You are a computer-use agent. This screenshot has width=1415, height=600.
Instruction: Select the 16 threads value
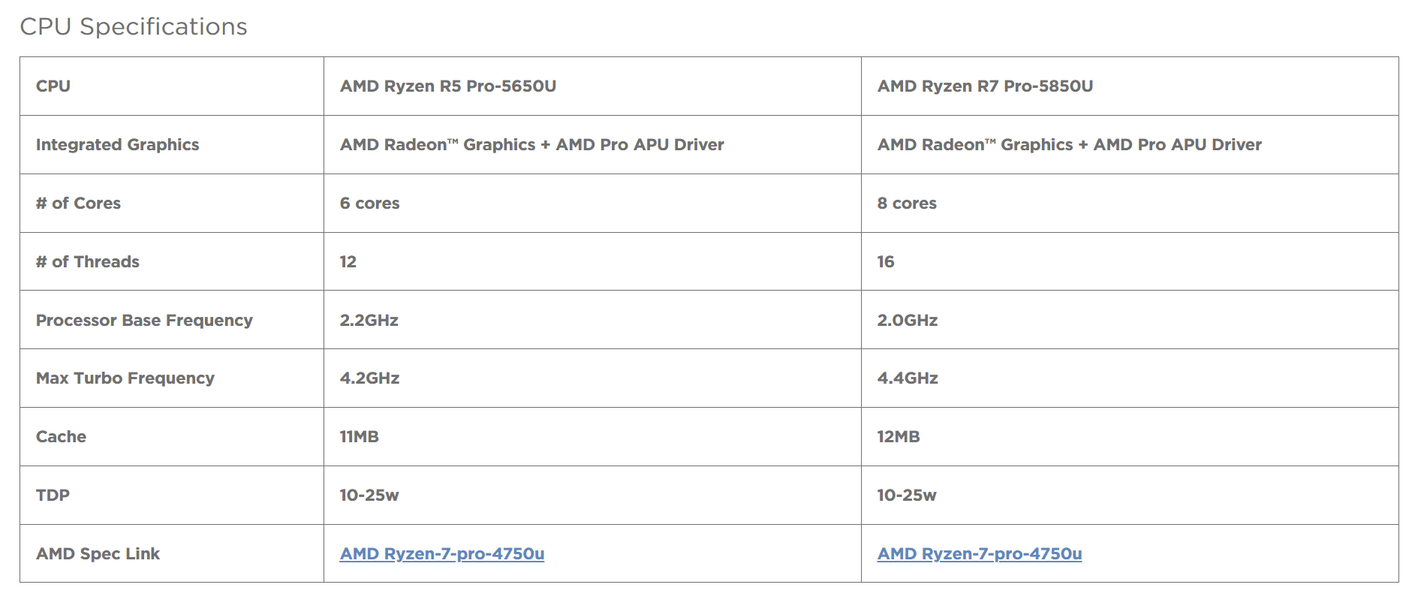tap(886, 262)
